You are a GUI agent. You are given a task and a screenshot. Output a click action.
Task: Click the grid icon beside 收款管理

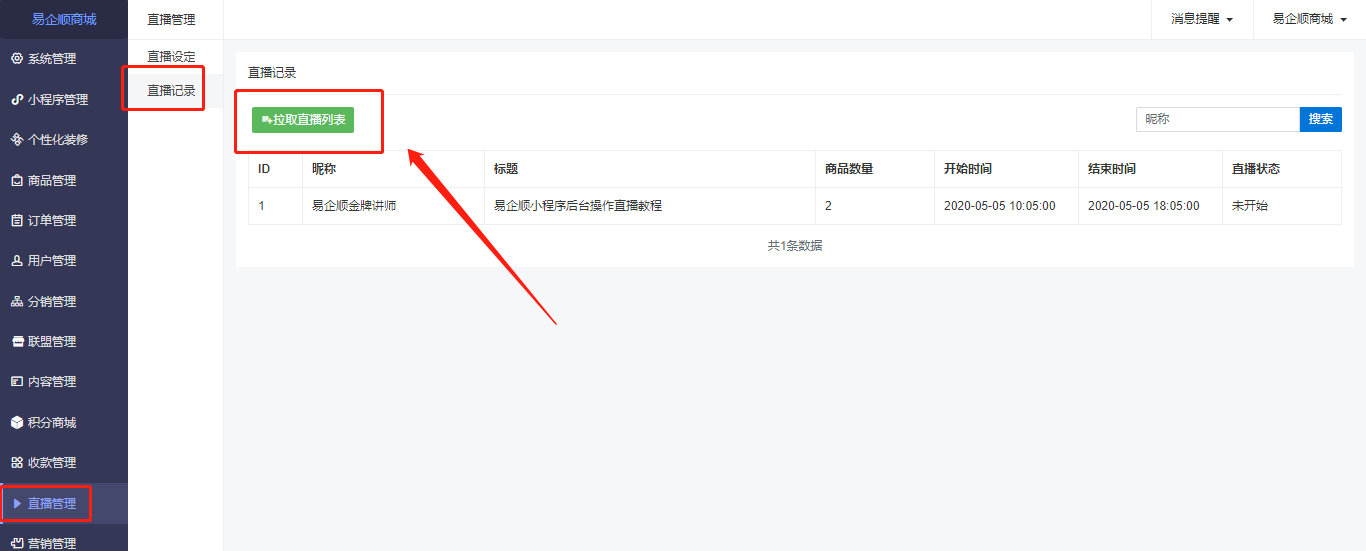(x=16, y=463)
